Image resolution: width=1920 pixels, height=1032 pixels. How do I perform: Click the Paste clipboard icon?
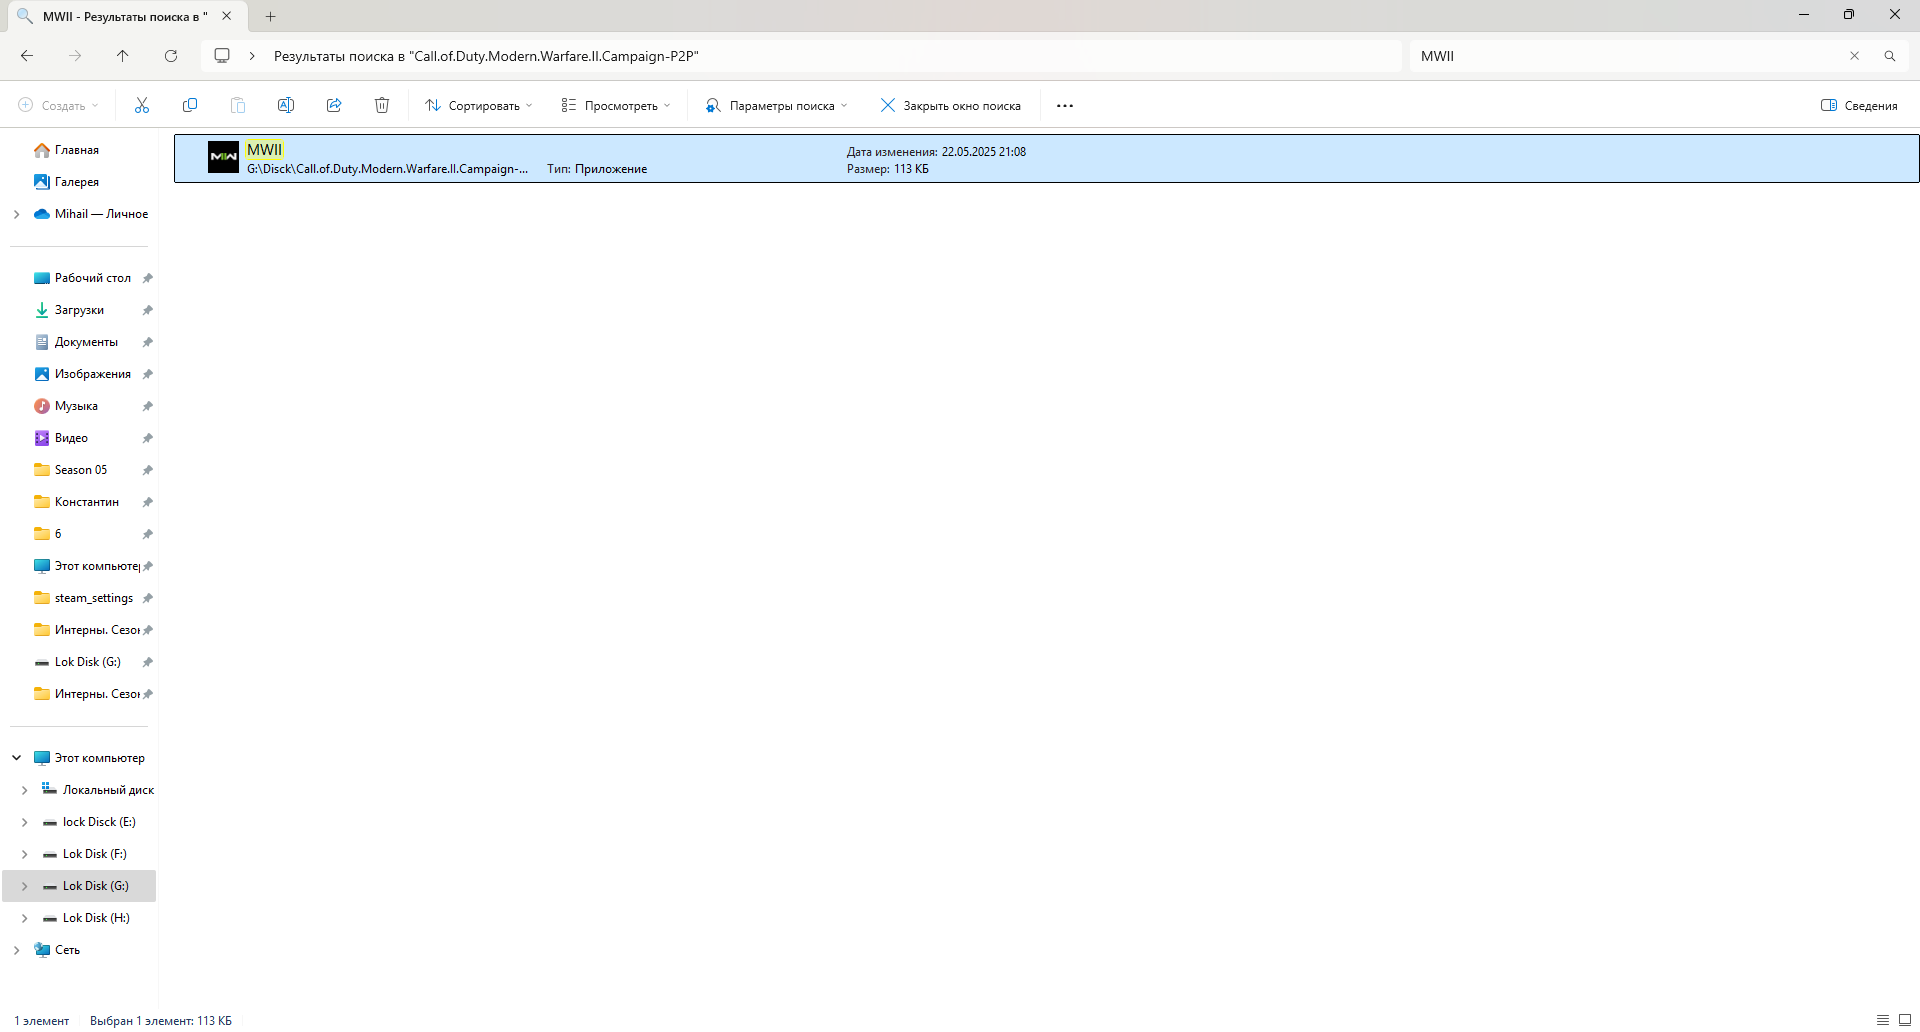click(238, 105)
